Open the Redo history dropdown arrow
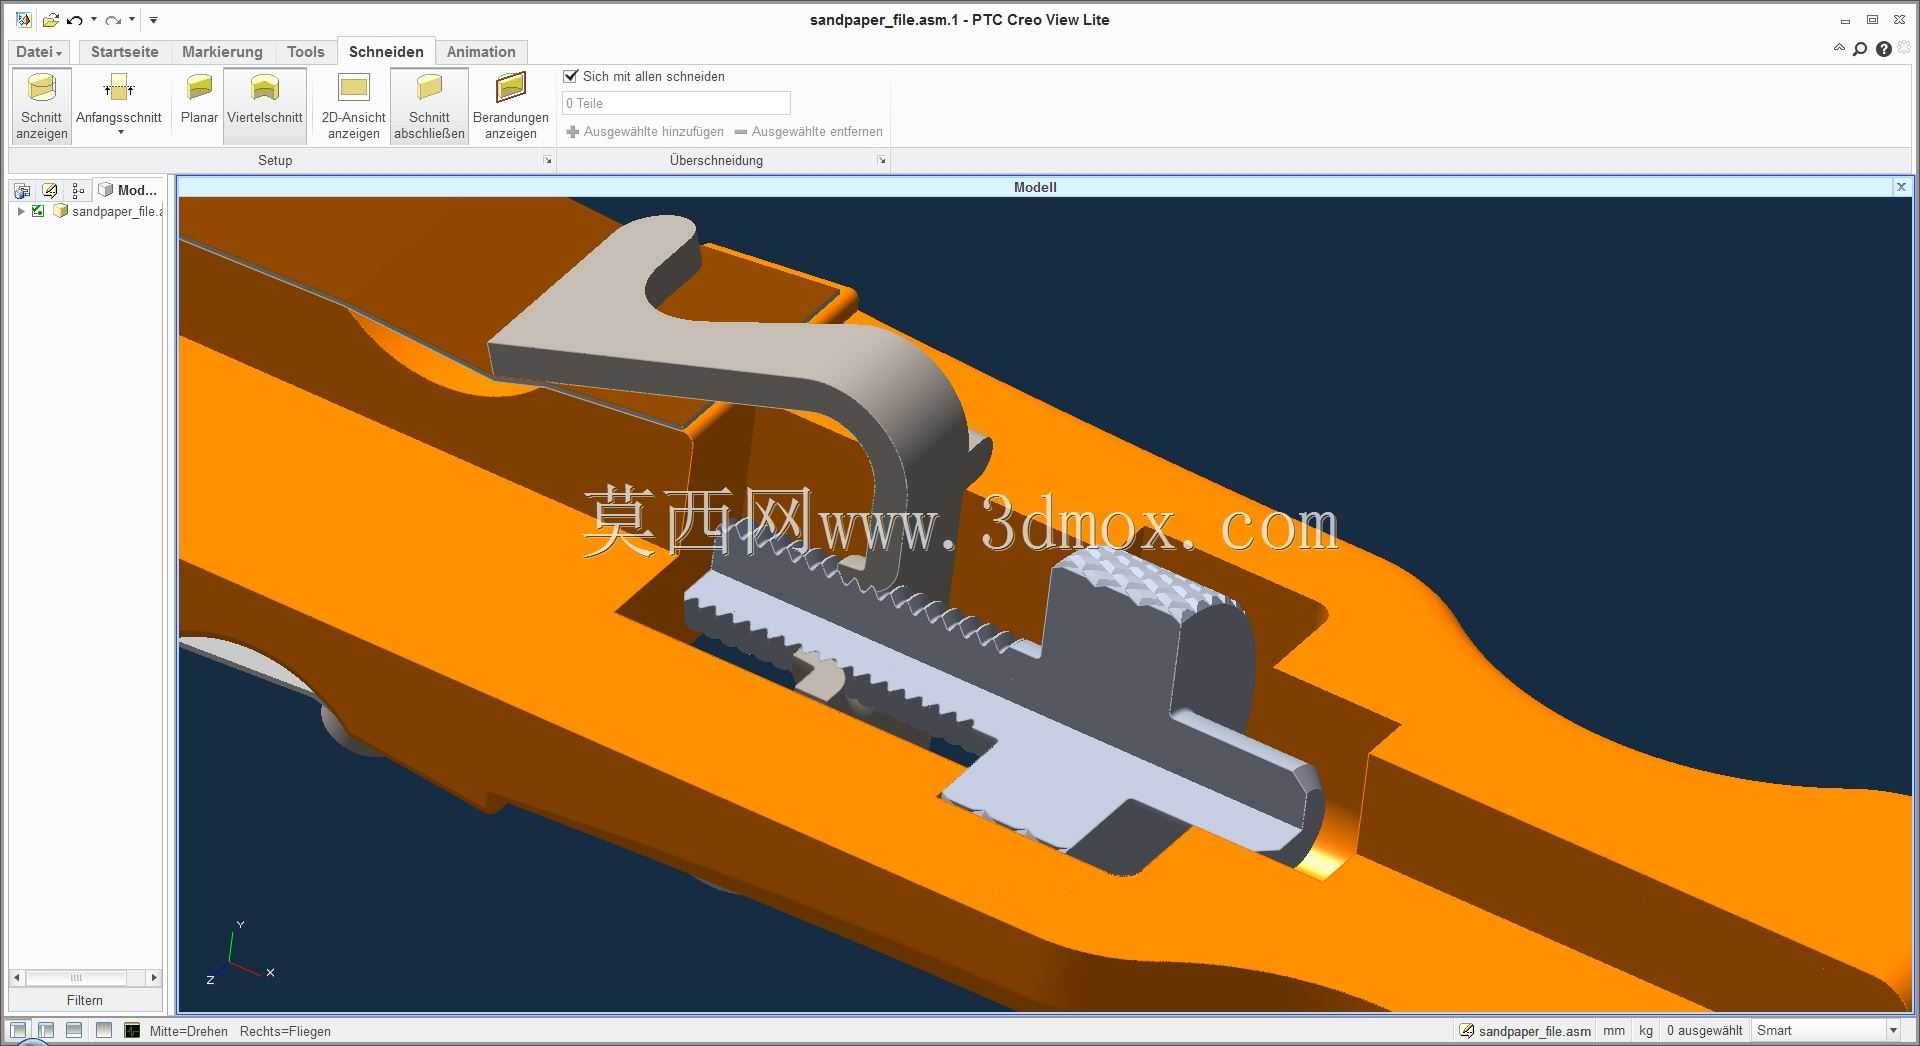Screen dimensions: 1920x1046 click(132, 20)
